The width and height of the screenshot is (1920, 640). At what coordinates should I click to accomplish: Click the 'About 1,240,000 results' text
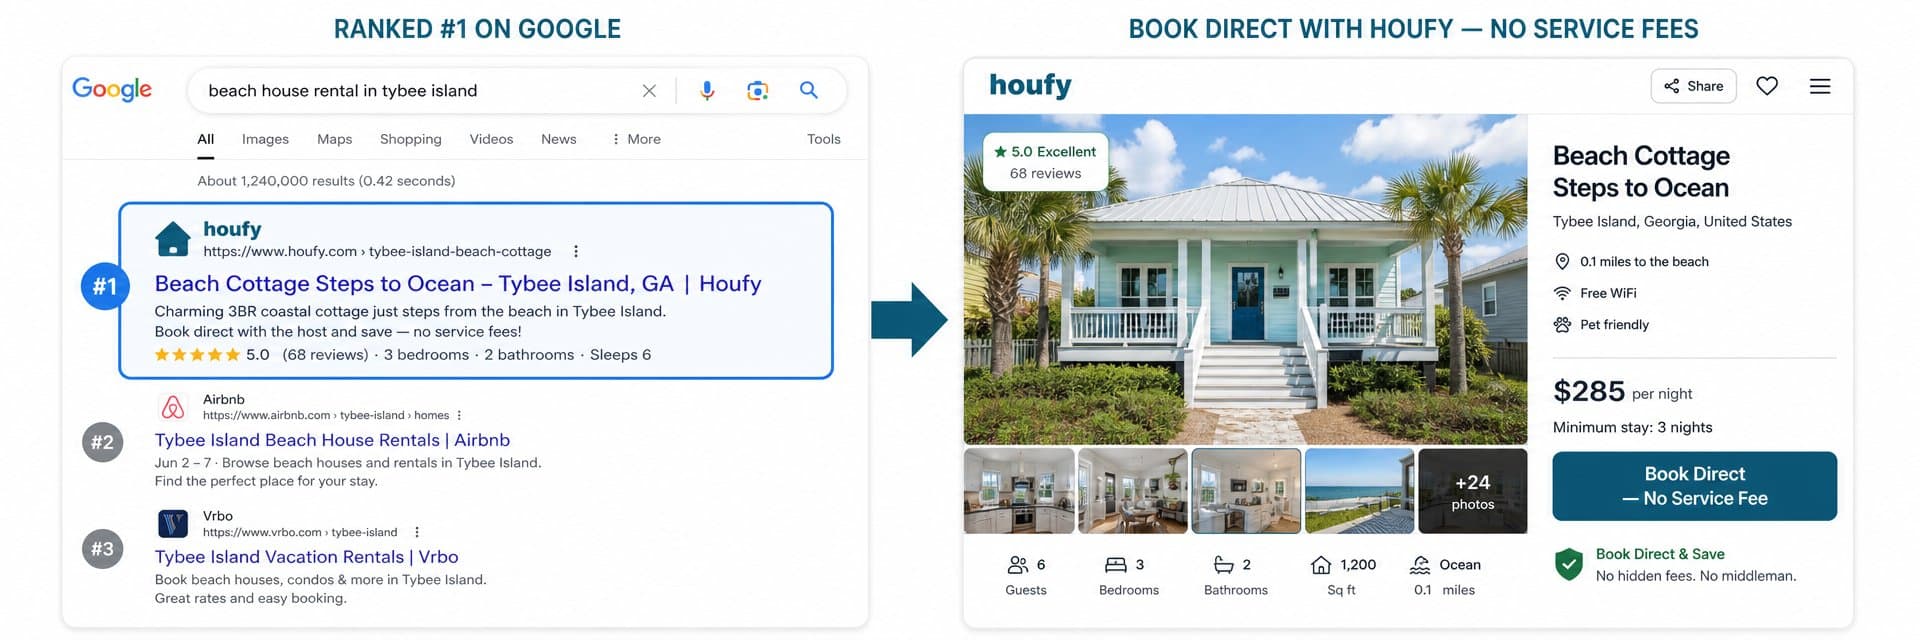click(x=326, y=181)
